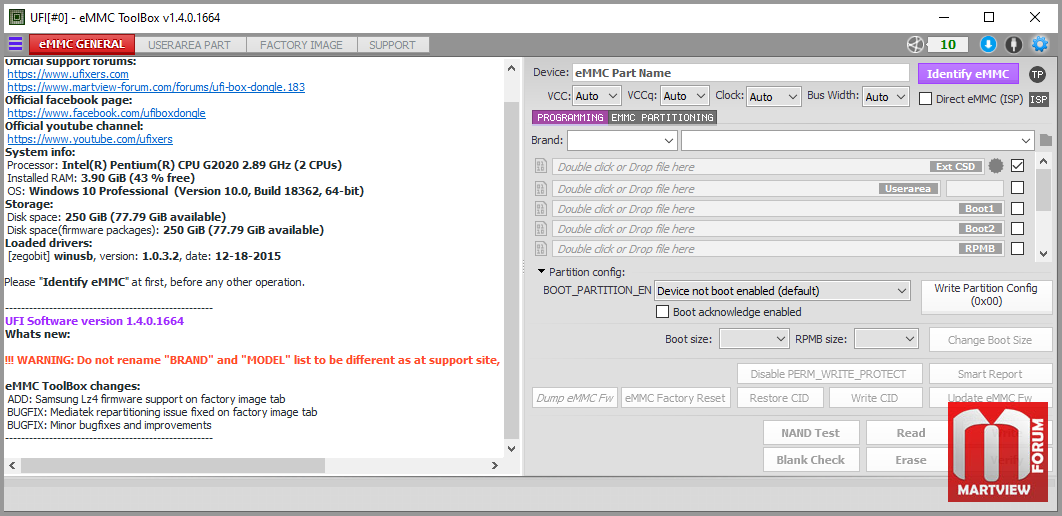
Task: Click the black circular info icon
Action: 1013,45
